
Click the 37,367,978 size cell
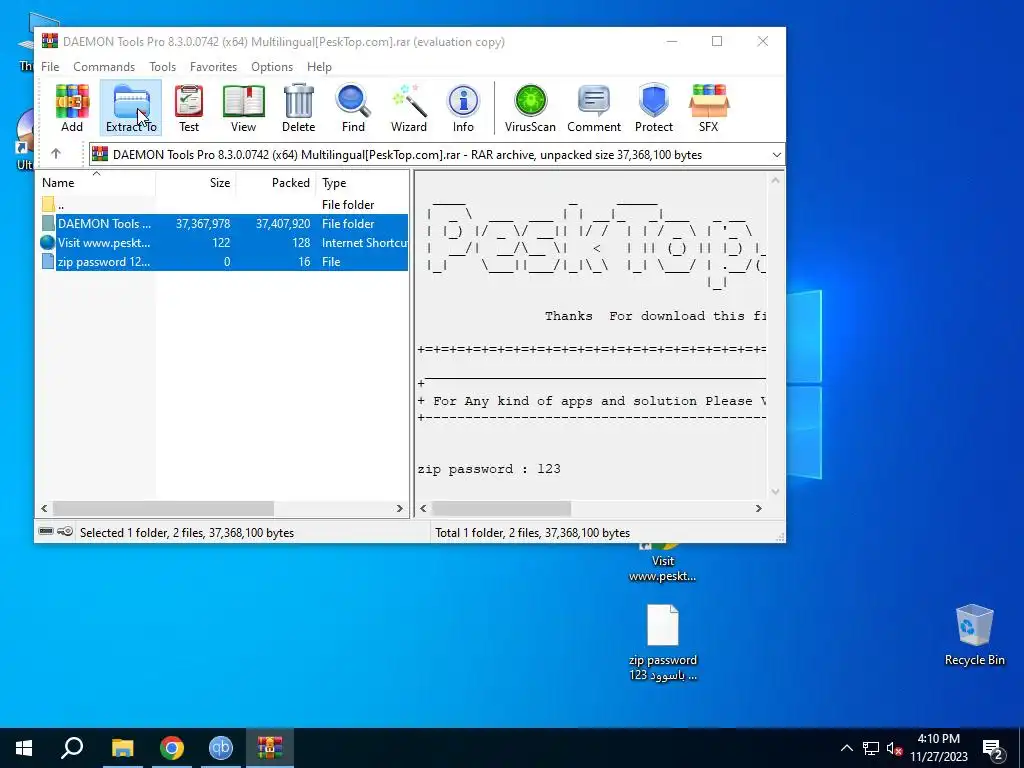point(202,223)
